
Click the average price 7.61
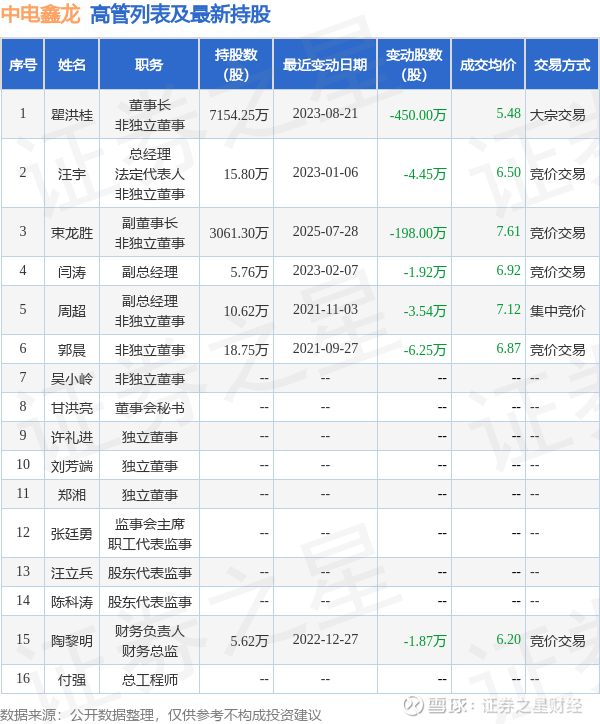508,231
